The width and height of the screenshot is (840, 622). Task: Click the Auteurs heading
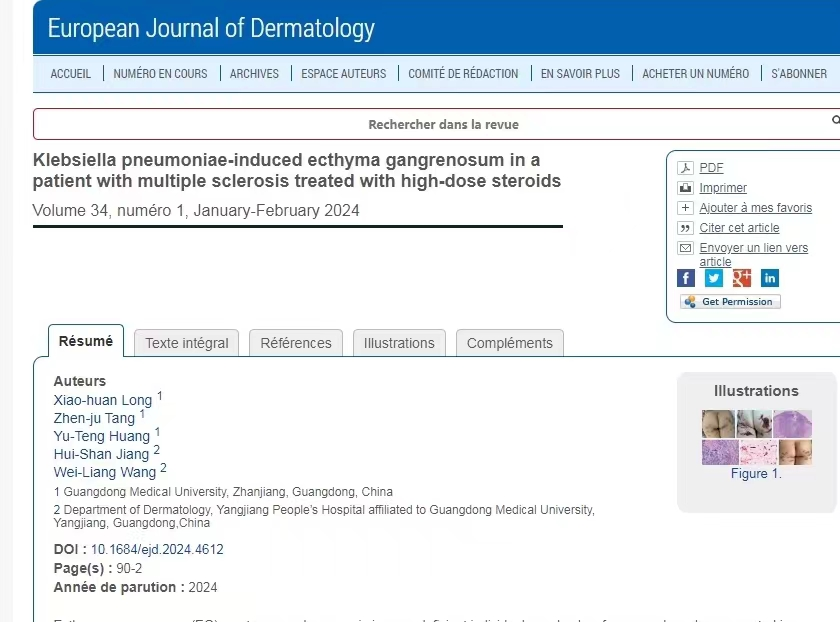[80, 381]
